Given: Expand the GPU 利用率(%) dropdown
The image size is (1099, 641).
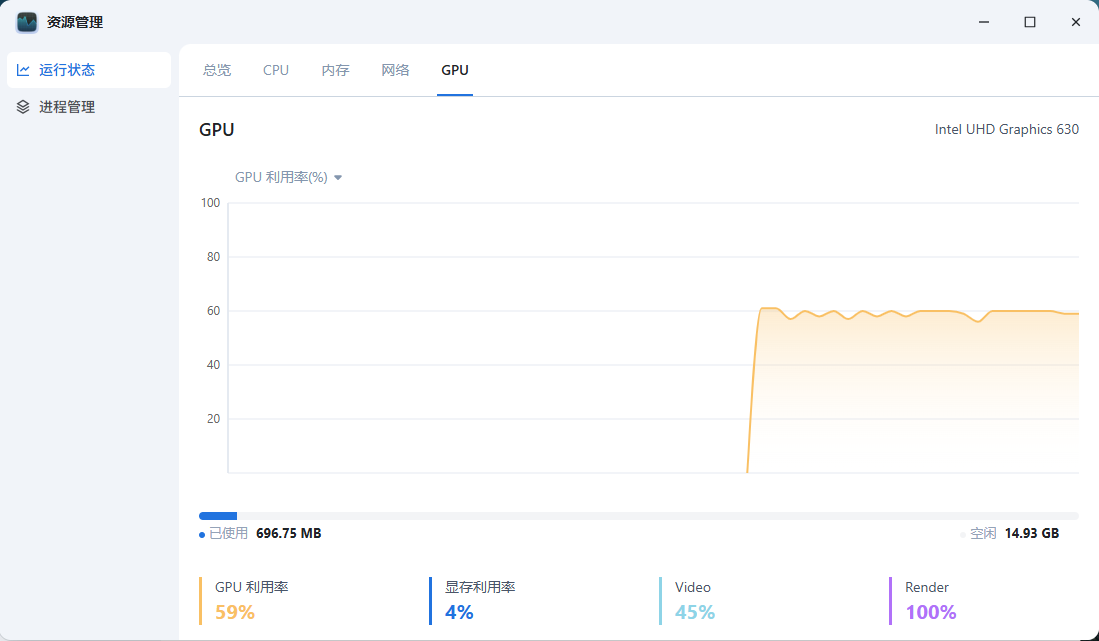Looking at the screenshot, I should (282, 177).
